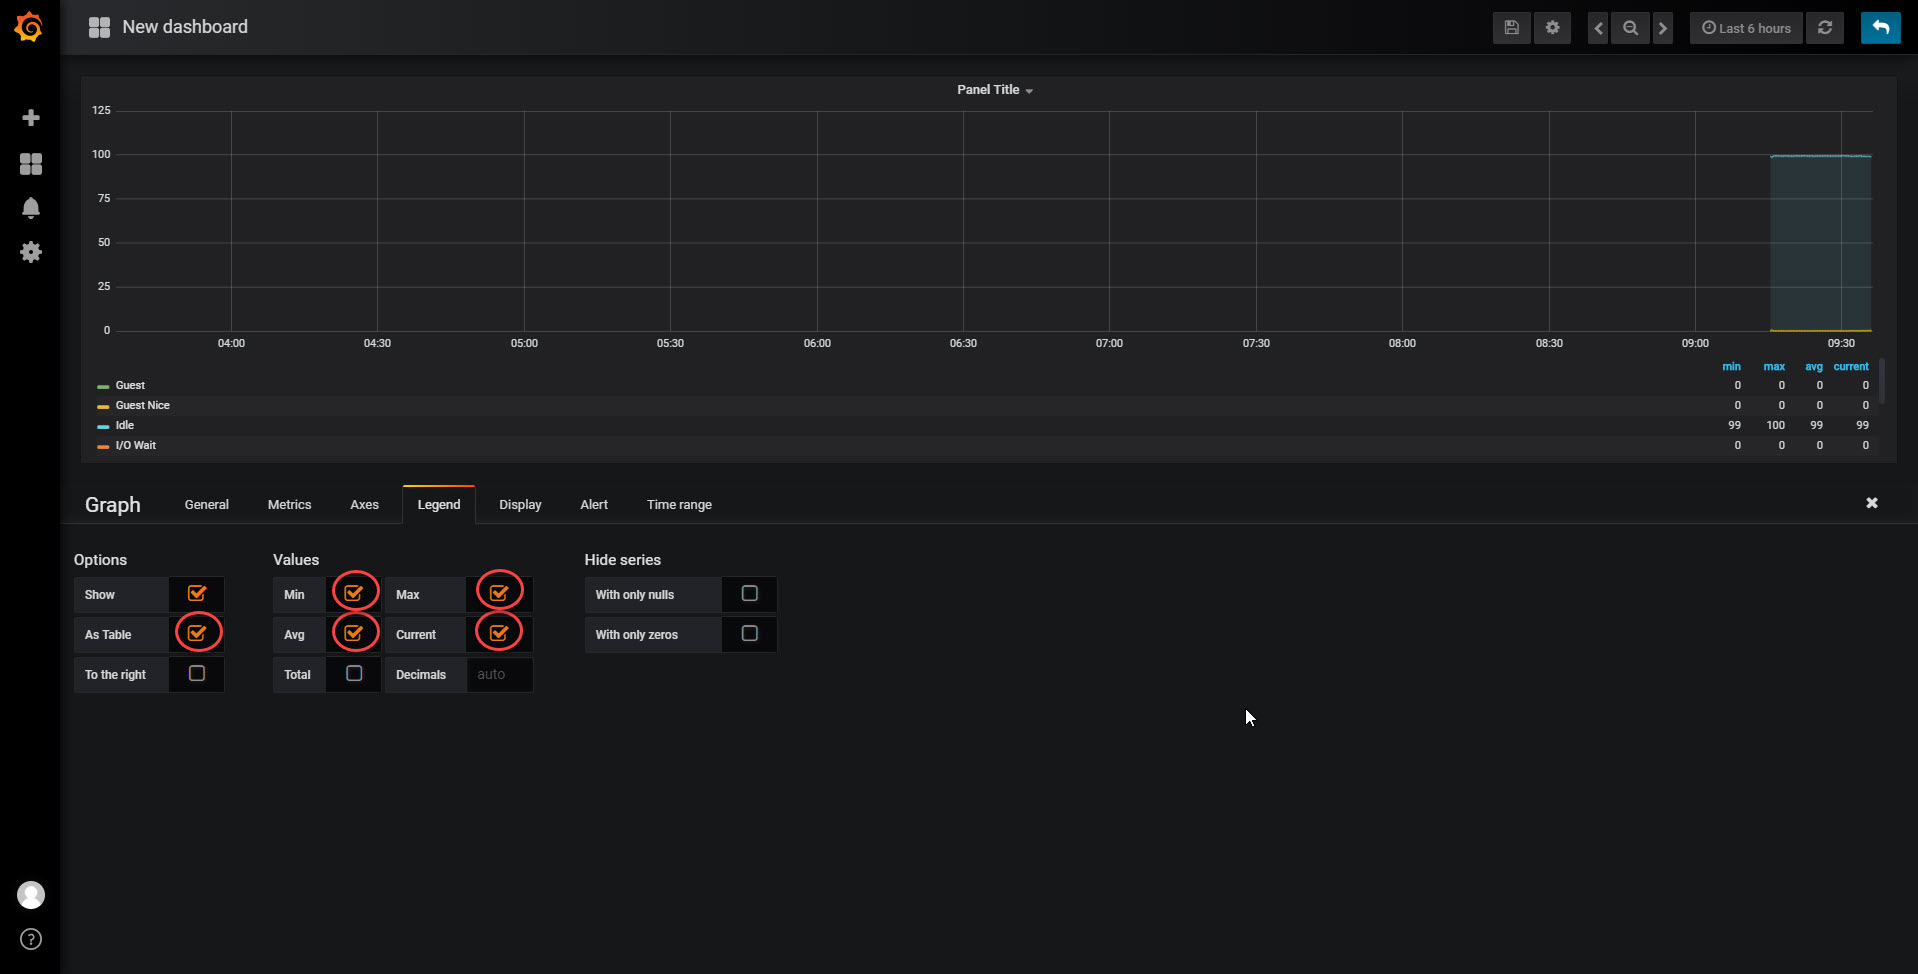
Task: Shift time range forward with right arrow
Action: click(x=1662, y=28)
